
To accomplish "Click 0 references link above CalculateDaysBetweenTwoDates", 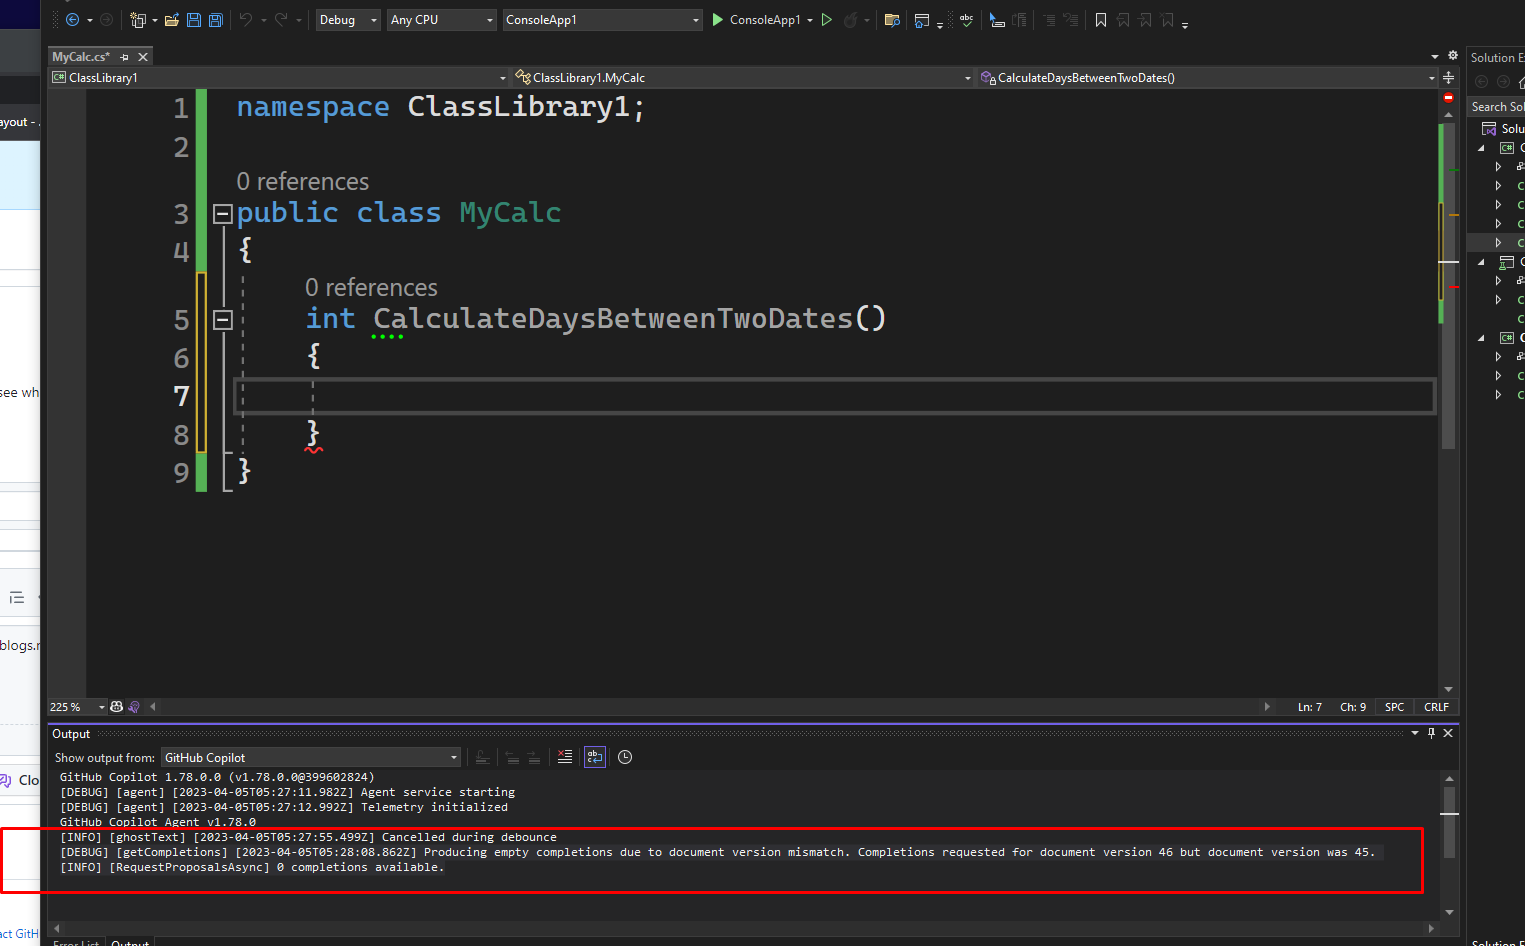I will click(371, 288).
